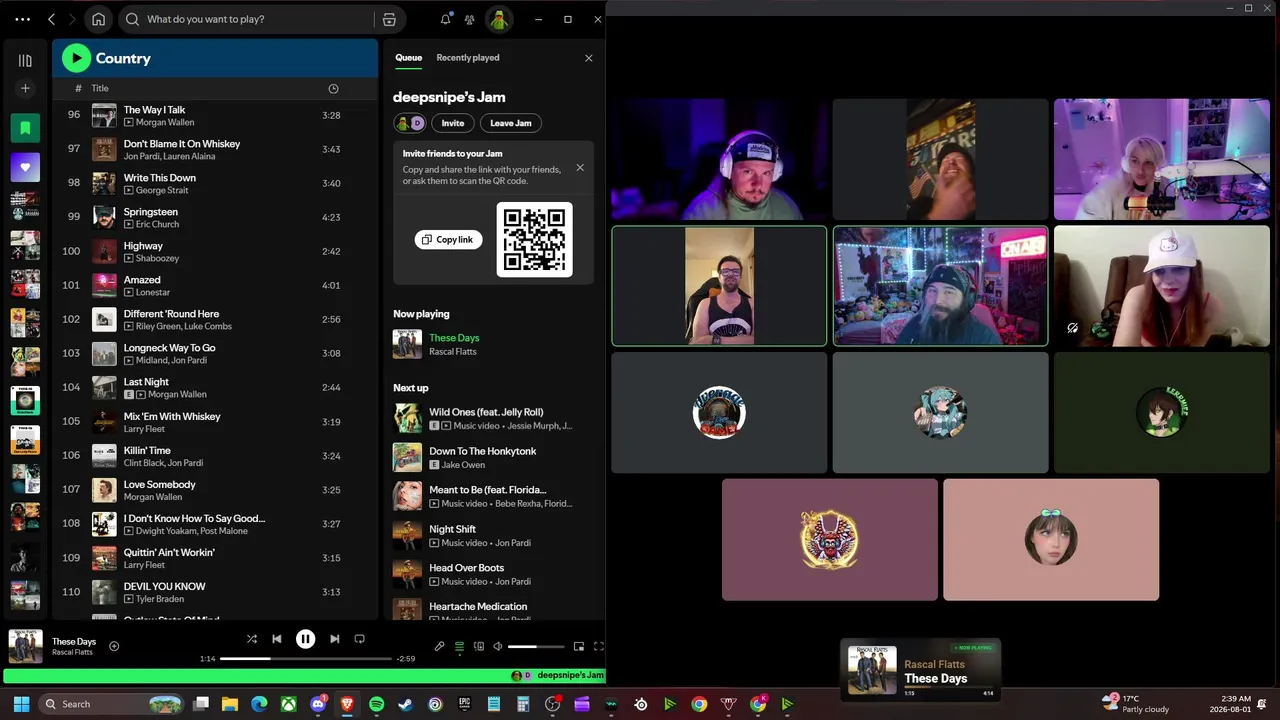Select the track 'Don't Blame It On Whiskey'

(182, 144)
